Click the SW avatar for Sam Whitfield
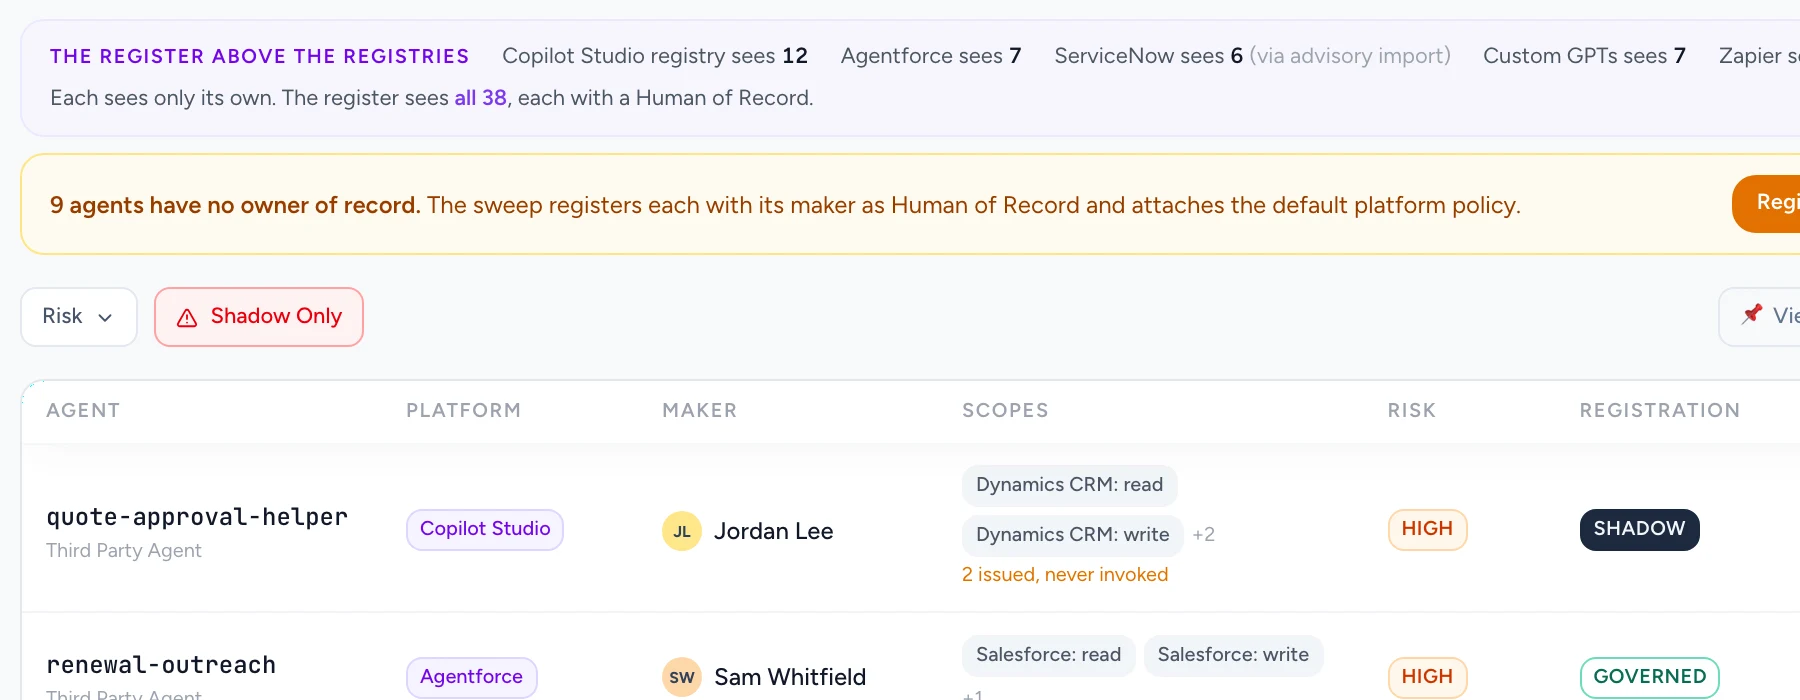The height and width of the screenshot is (700, 1800). pos(682,677)
